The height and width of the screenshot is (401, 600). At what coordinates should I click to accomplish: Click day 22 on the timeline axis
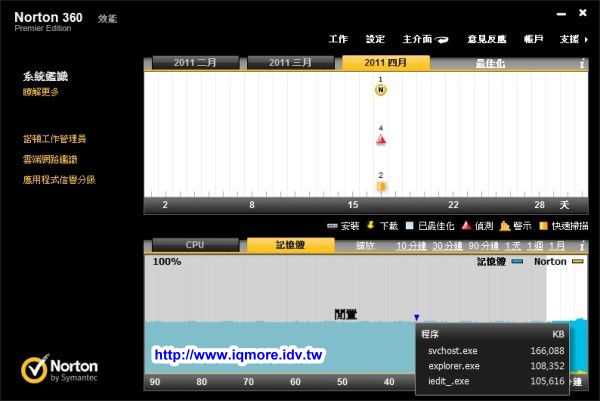pos(453,205)
